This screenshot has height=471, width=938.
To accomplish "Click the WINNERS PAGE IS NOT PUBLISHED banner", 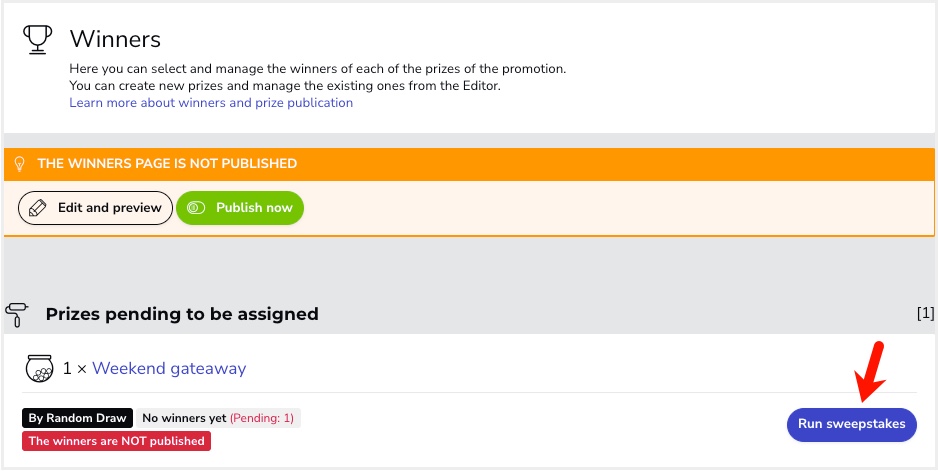I will click(x=469, y=163).
